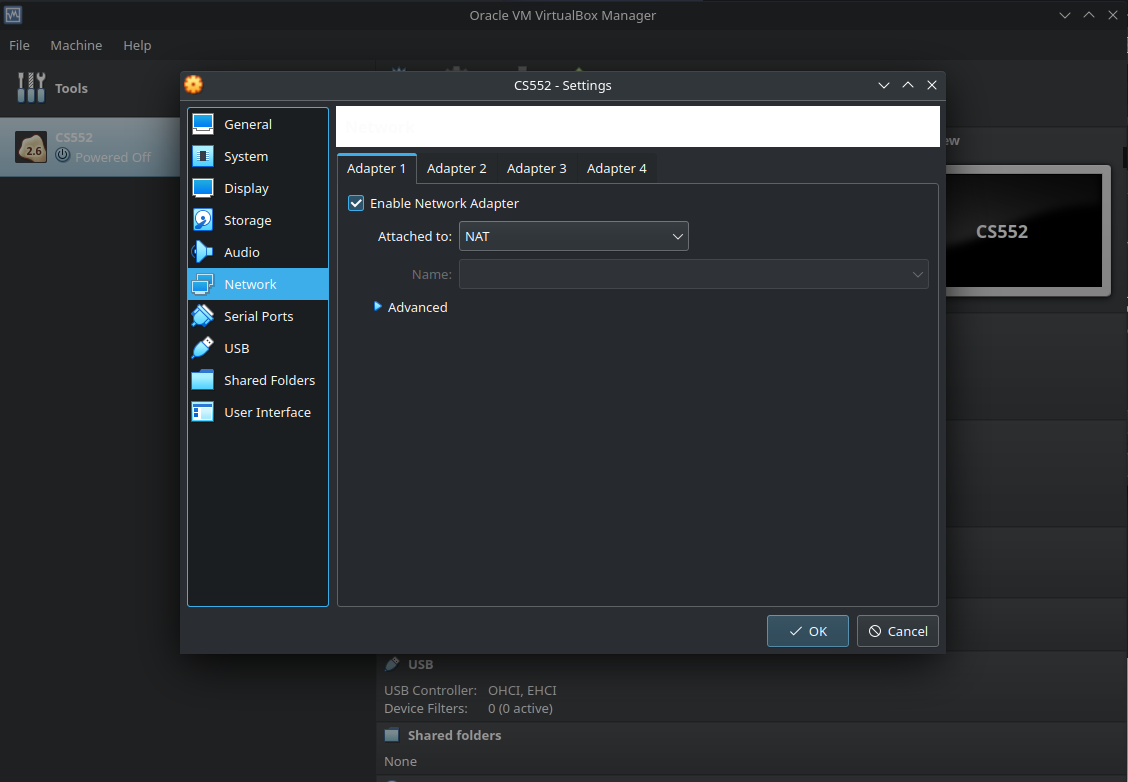Image resolution: width=1128 pixels, height=782 pixels.
Task: Confirm settings with the OK button
Action: (807, 631)
